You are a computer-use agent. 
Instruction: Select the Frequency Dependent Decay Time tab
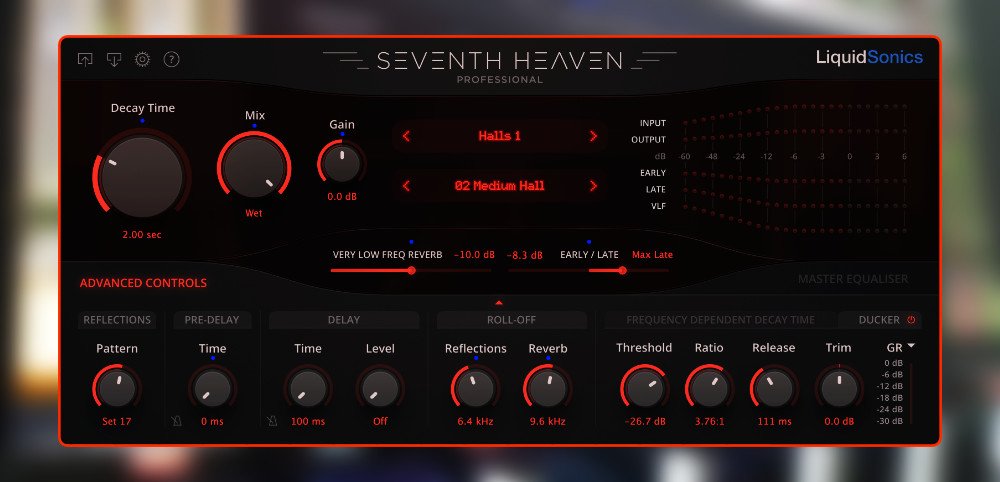coord(720,320)
